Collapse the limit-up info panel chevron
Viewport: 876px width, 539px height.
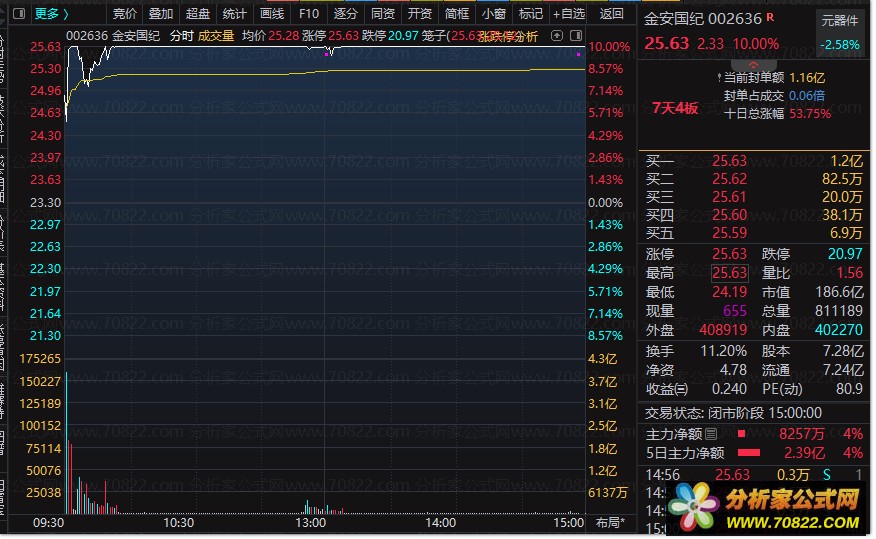(753, 65)
